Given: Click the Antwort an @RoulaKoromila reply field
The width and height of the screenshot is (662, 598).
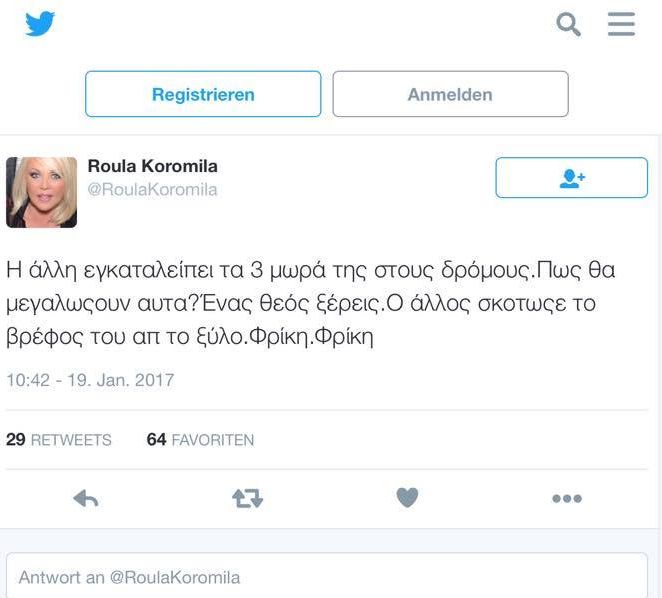Looking at the screenshot, I should [x=327, y=576].
